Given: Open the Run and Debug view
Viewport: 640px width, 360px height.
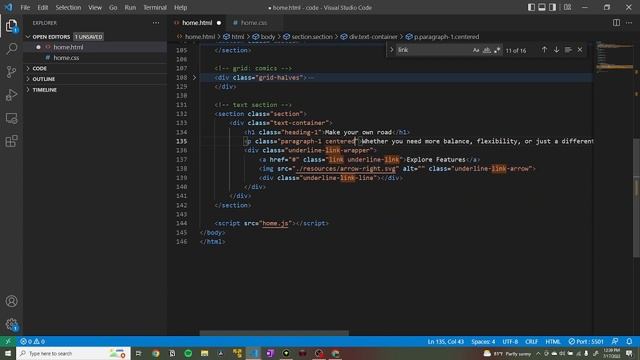Looking at the screenshot, I should [x=11, y=95].
